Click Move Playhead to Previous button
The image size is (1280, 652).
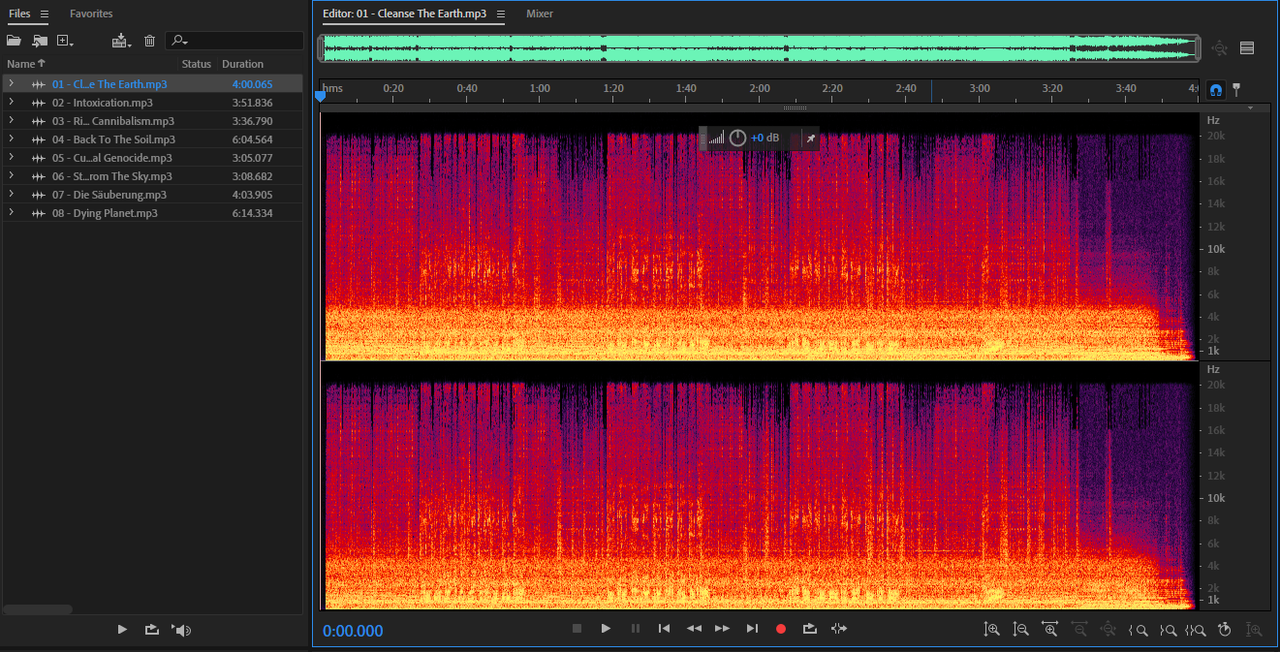coord(664,628)
